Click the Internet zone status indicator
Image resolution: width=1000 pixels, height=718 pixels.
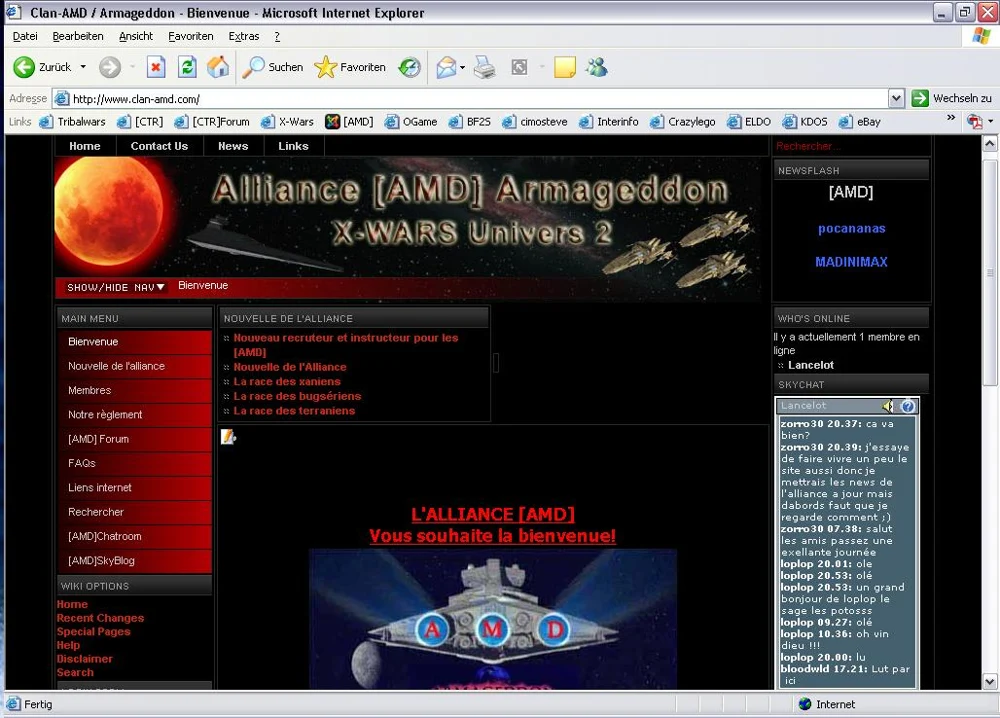827,704
